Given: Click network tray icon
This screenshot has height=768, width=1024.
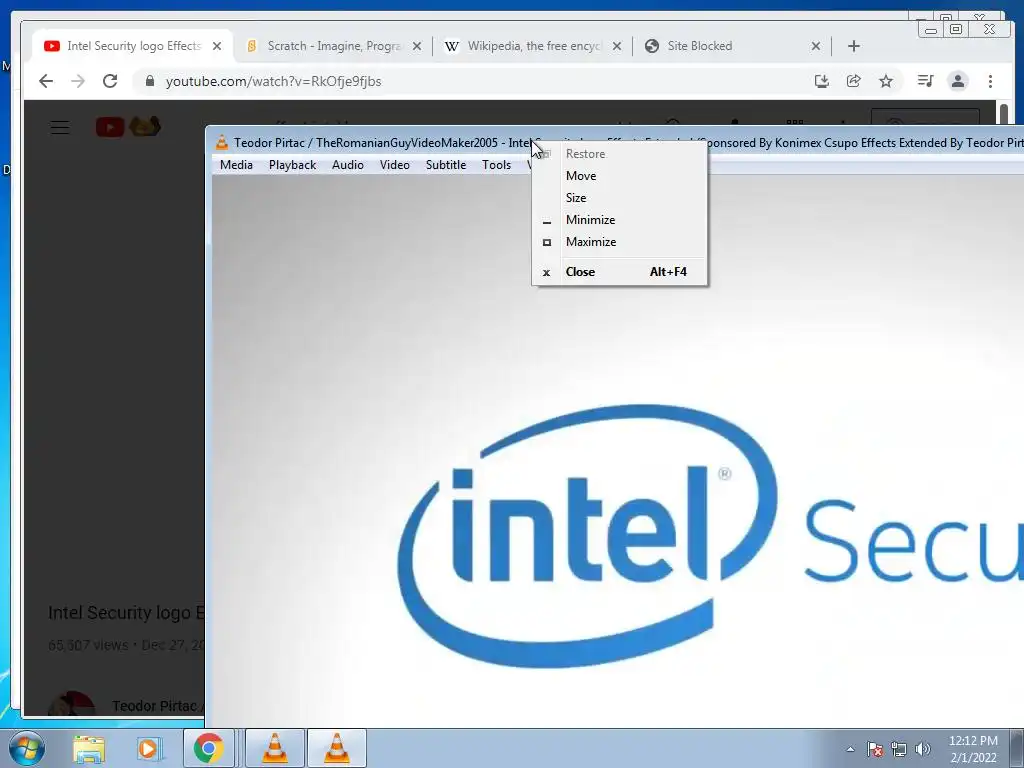Looking at the screenshot, I should [899, 749].
